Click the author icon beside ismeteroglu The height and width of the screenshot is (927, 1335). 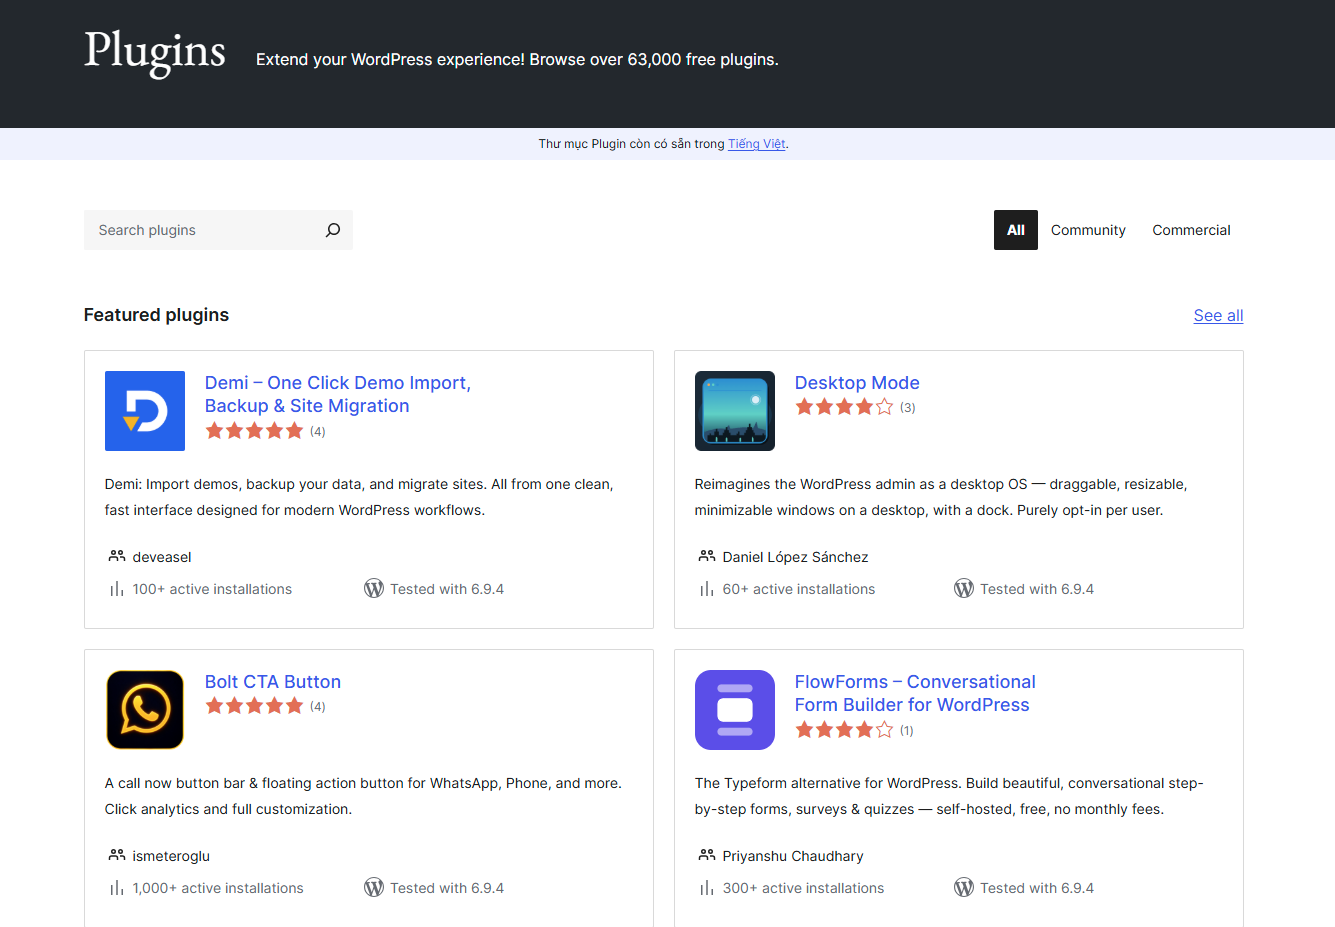pyautogui.click(x=117, y=855)
